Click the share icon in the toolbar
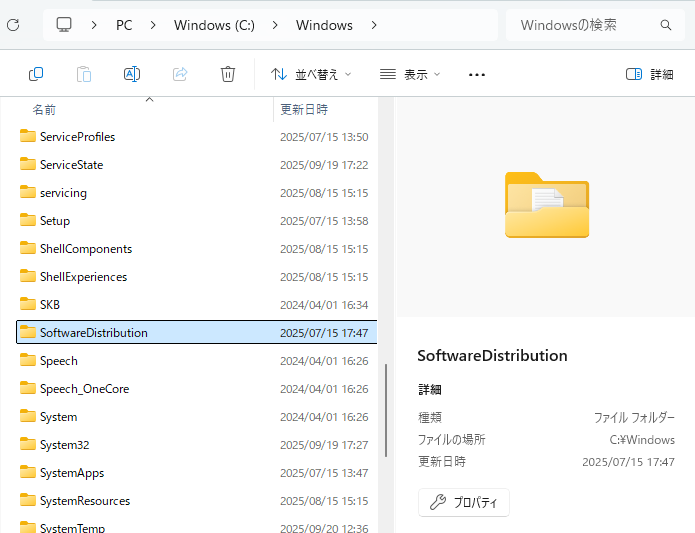695x533 pixels. 180,74
